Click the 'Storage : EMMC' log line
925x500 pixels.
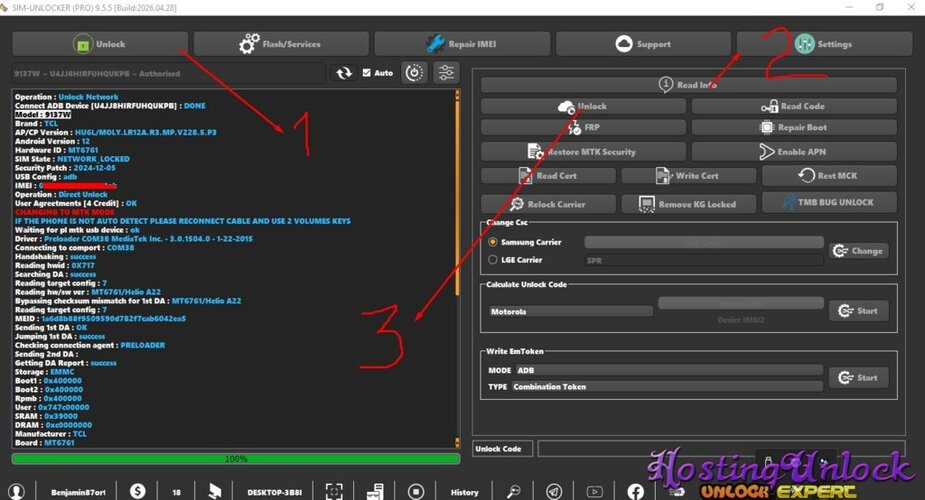click(x=45, y=371)
